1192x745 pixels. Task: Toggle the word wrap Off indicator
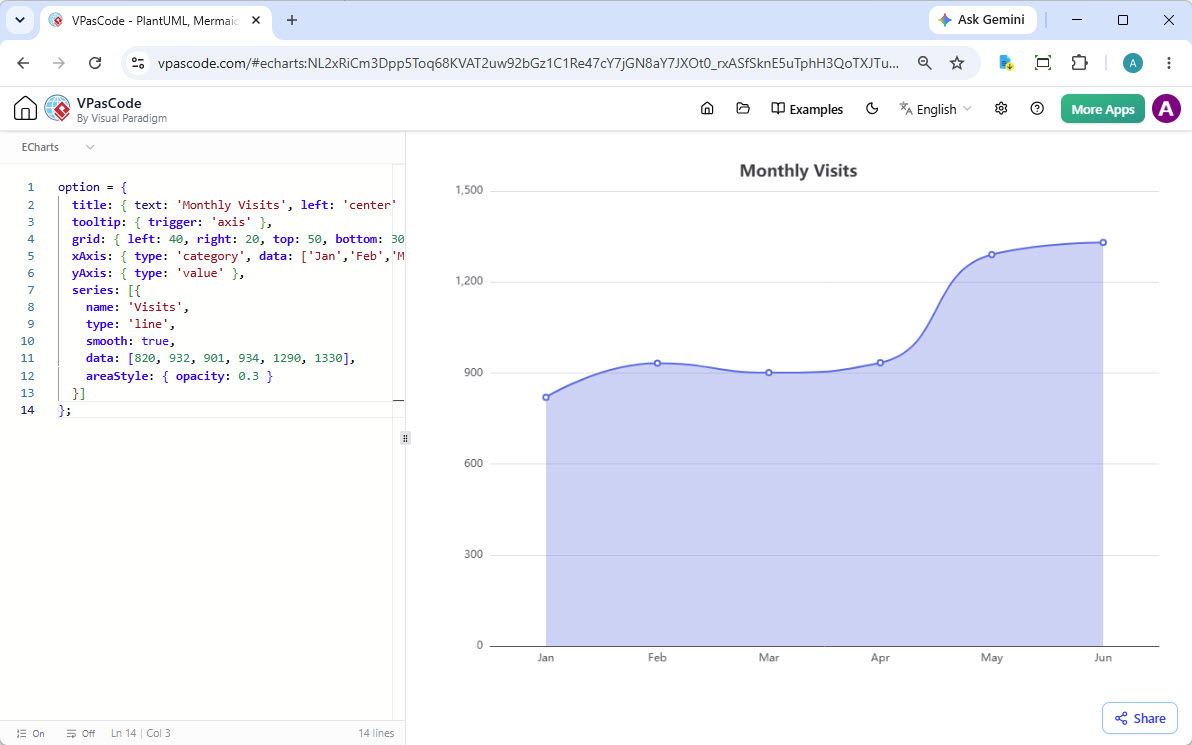tap(81, 734)
